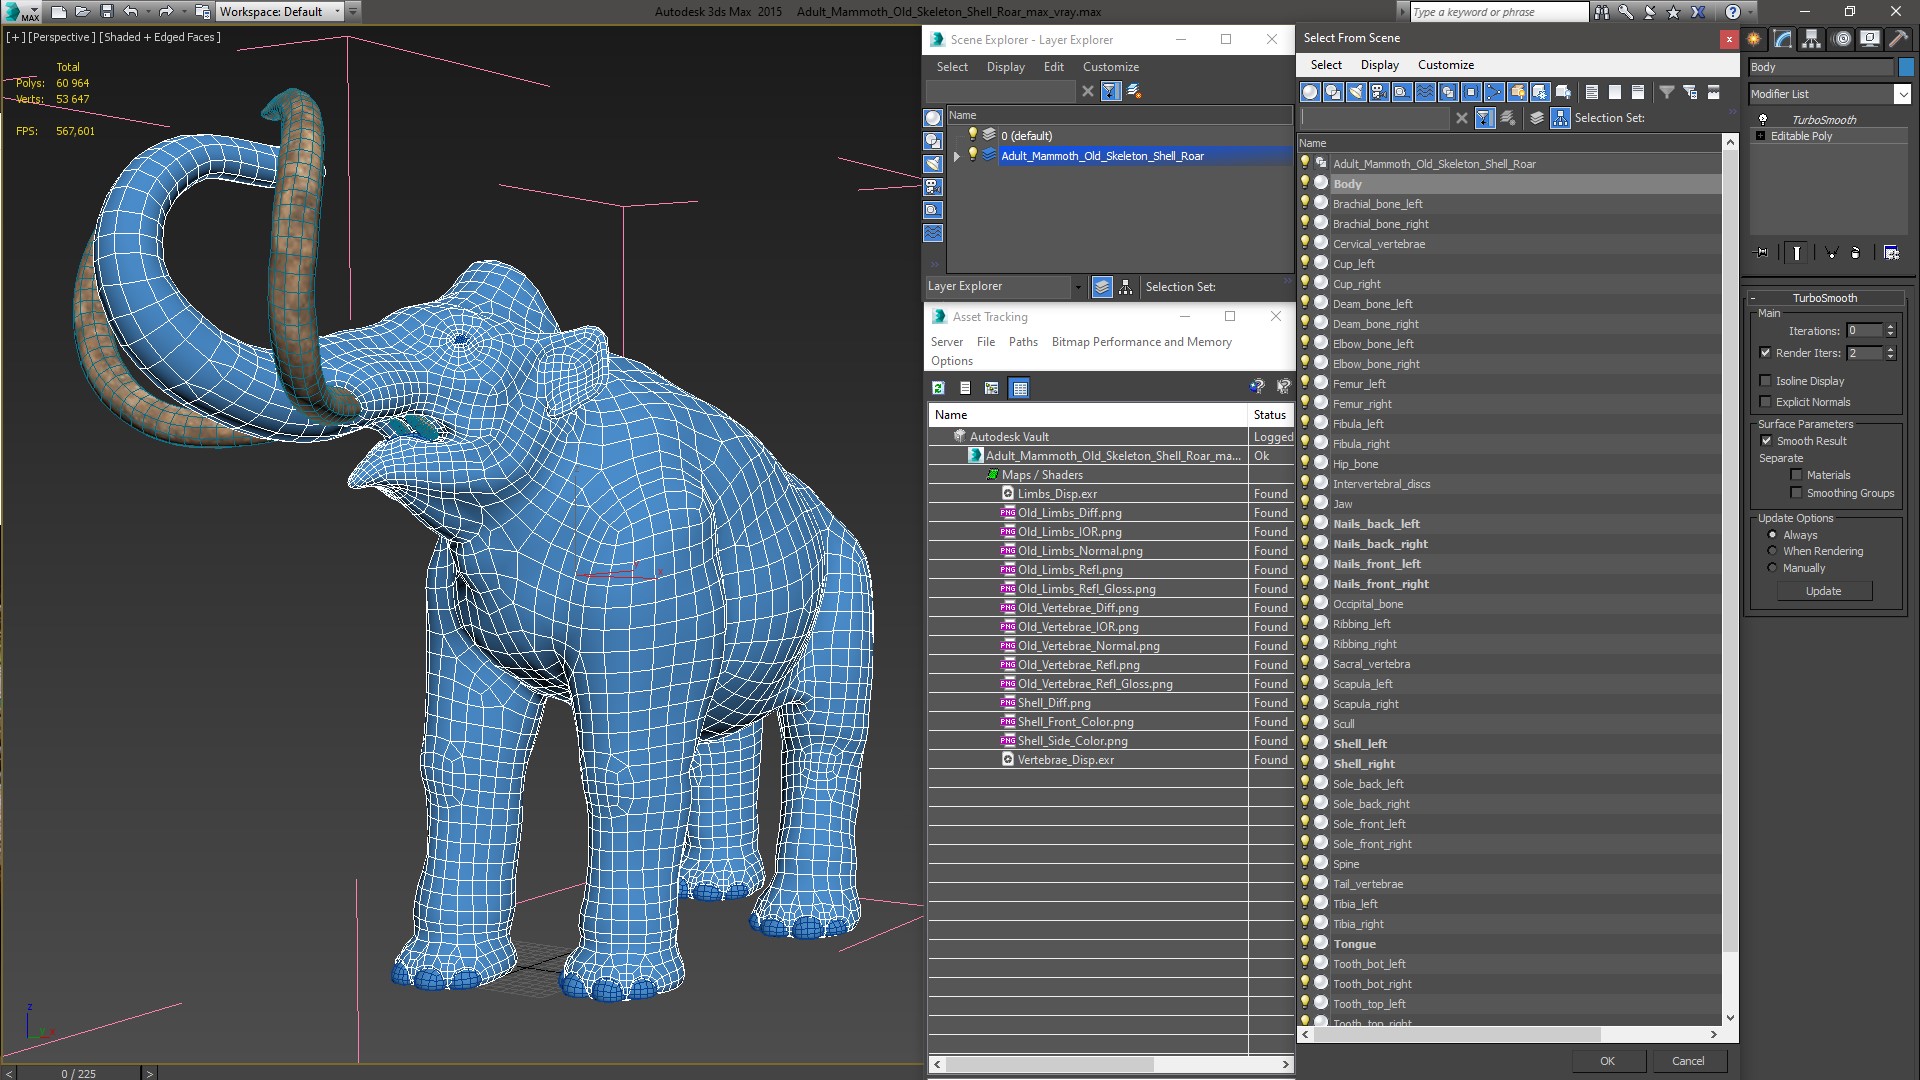Expand Adult_Mammoth_Old_Skeleton_Shell_Roar tree node

[x=956, y=156]
